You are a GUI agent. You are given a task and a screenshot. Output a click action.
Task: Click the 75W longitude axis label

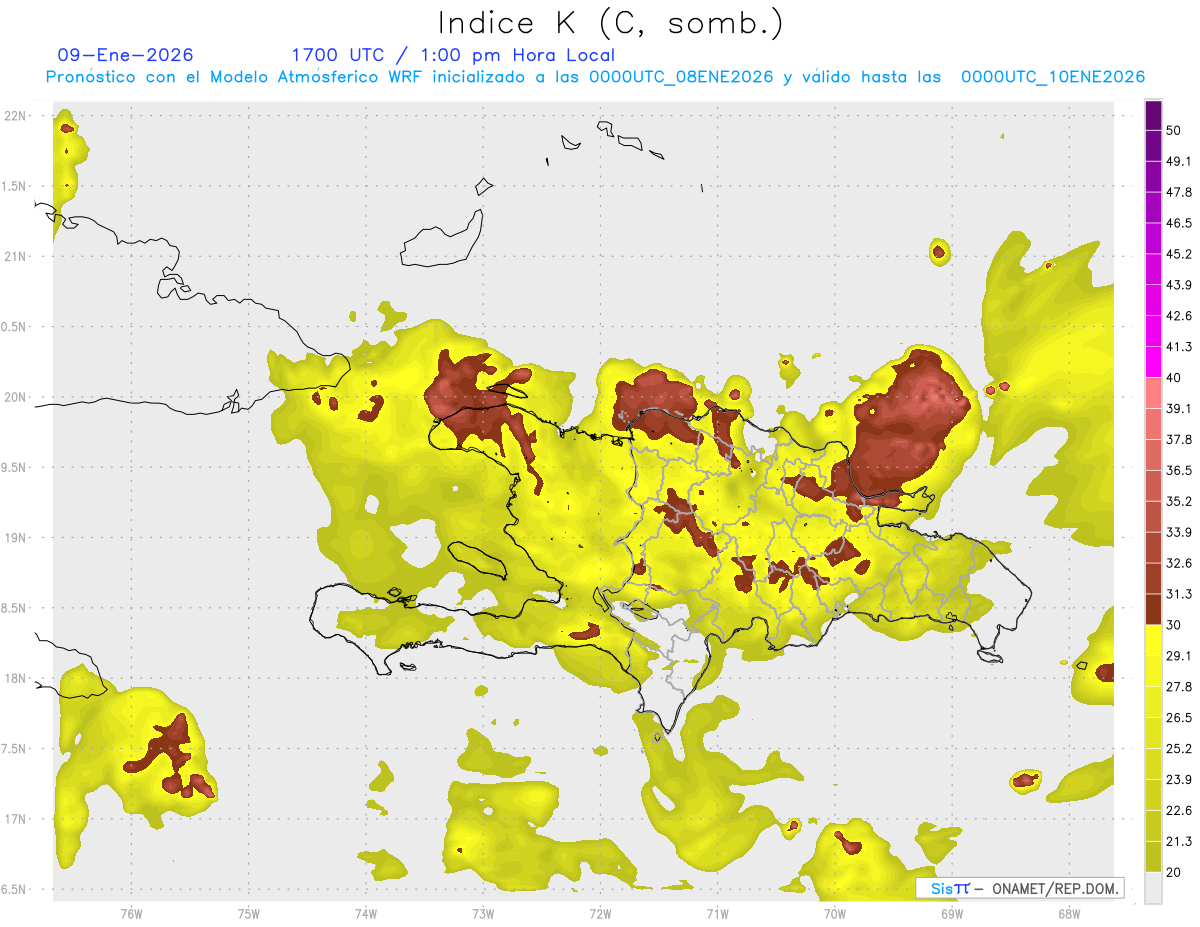pyautogui.click(x=248, y=914)
